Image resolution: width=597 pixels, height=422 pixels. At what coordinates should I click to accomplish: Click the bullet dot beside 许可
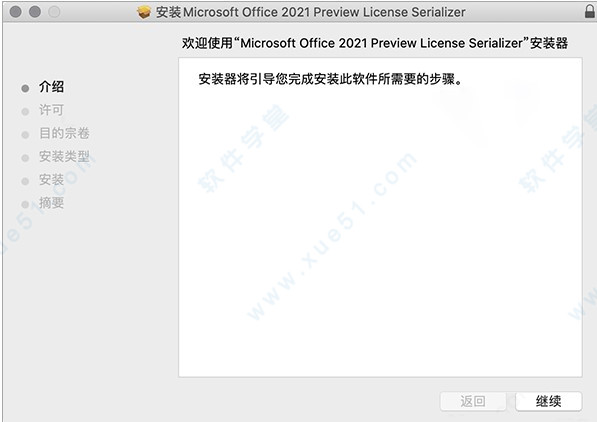coord(25,112)
